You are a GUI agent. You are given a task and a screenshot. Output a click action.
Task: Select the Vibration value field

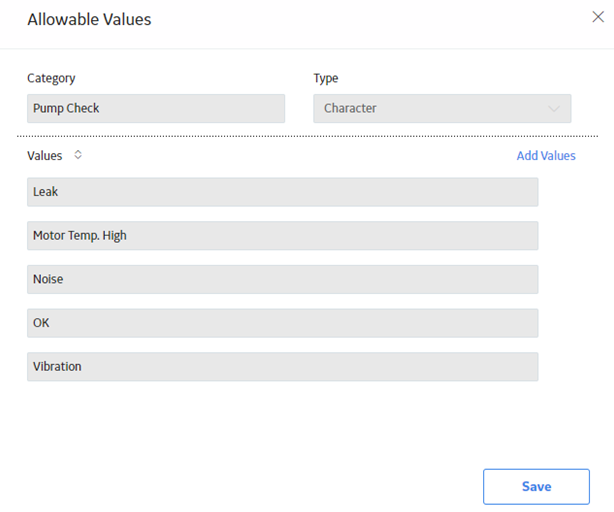[x=283, y=367]
